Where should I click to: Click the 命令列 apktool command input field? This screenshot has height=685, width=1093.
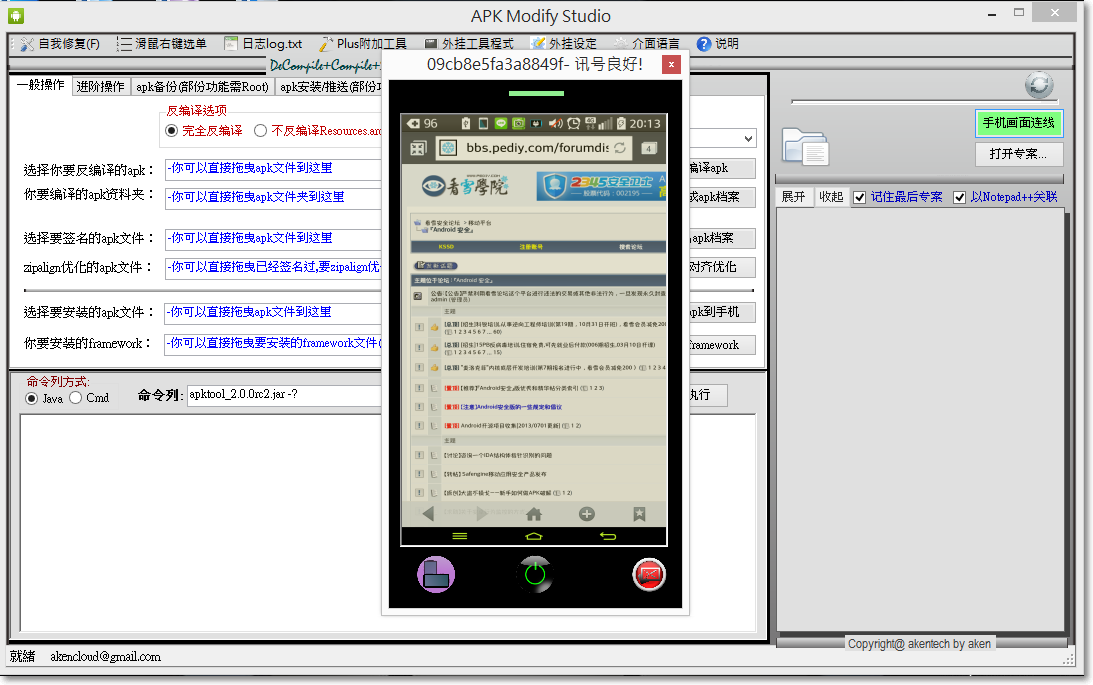click(284, 395)
